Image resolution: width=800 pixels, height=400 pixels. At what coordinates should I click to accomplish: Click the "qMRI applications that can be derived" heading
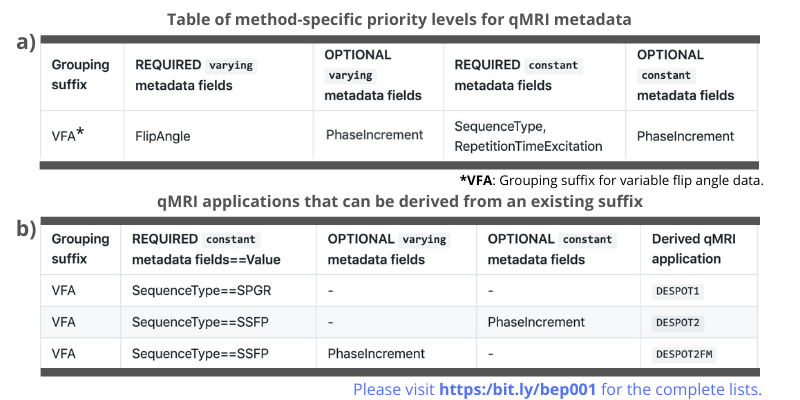click(x=400, y=203)
